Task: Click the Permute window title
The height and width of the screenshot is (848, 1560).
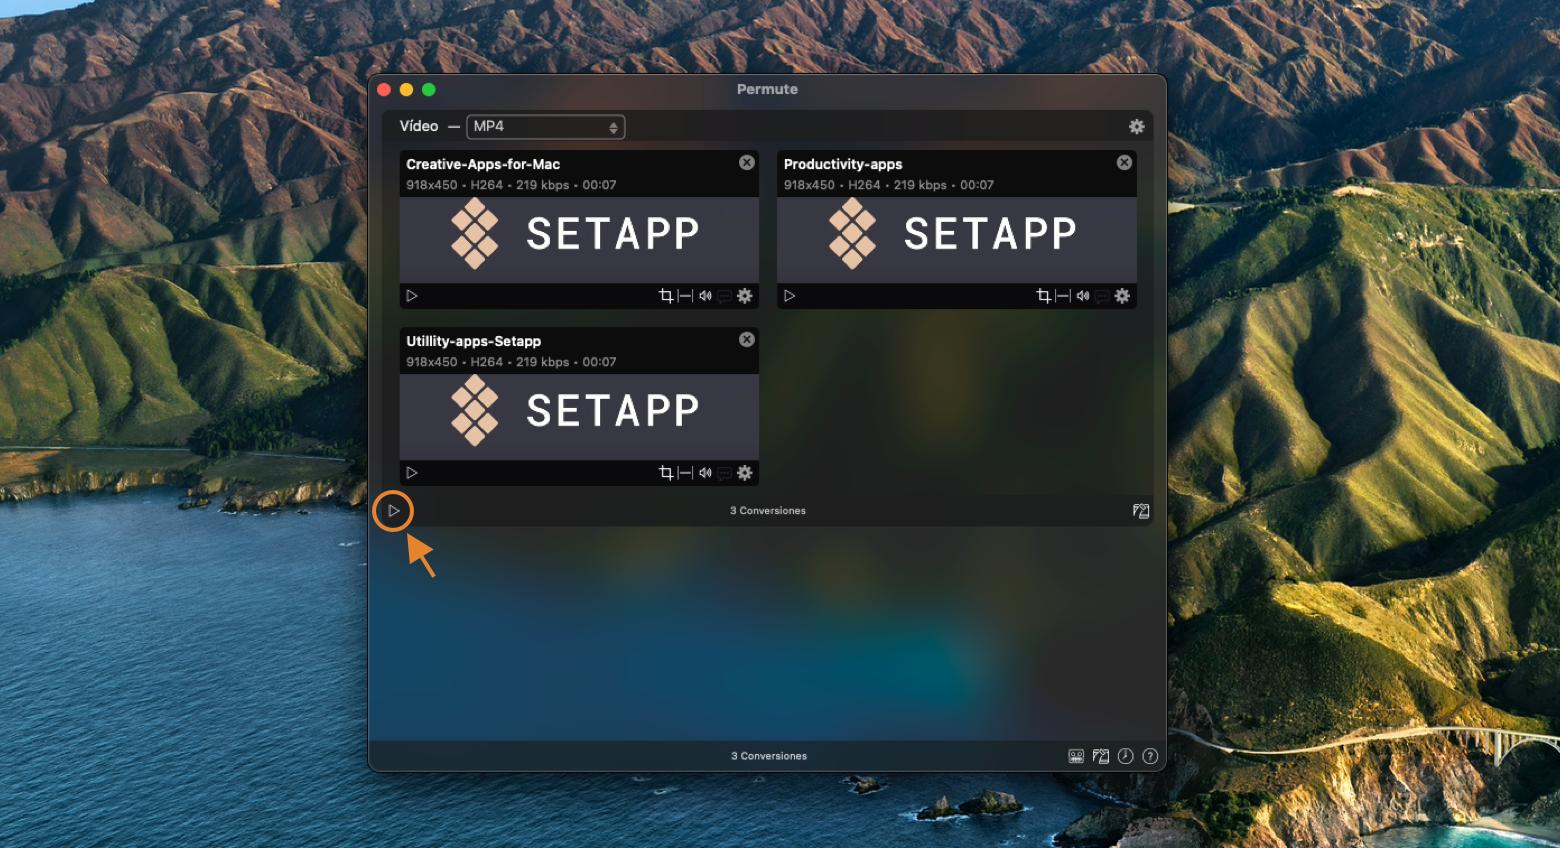Action: point(767,89)
